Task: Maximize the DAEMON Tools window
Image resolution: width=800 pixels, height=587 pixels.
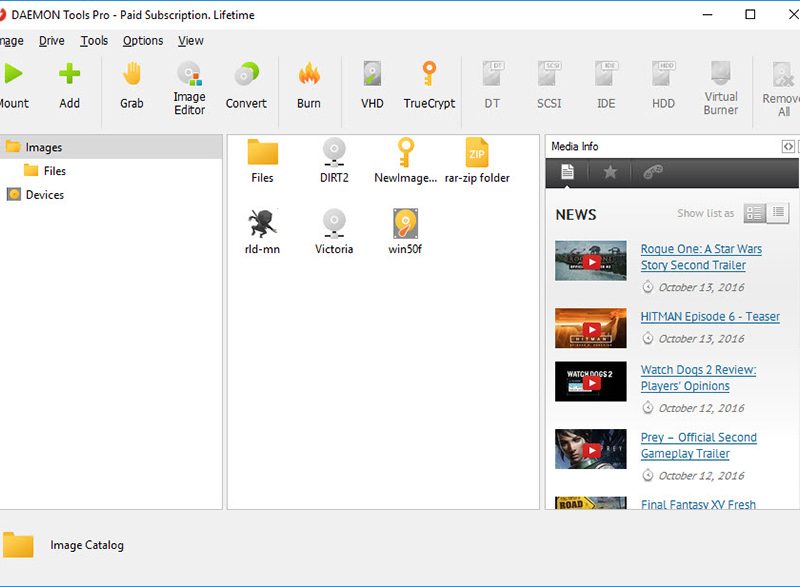Action: click(x=750, y=14)
